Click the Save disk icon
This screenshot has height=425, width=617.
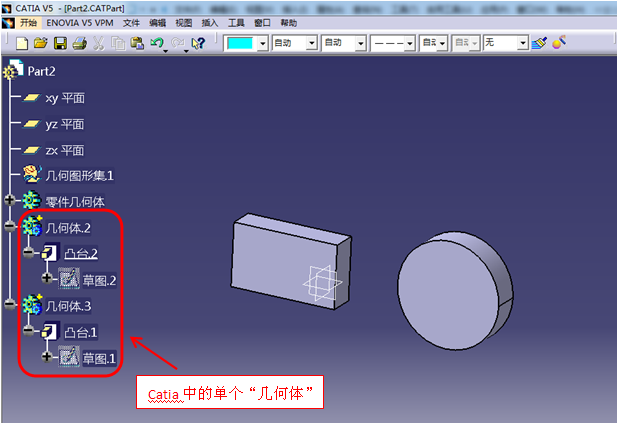pyautogui.click(x=59, y=43)
